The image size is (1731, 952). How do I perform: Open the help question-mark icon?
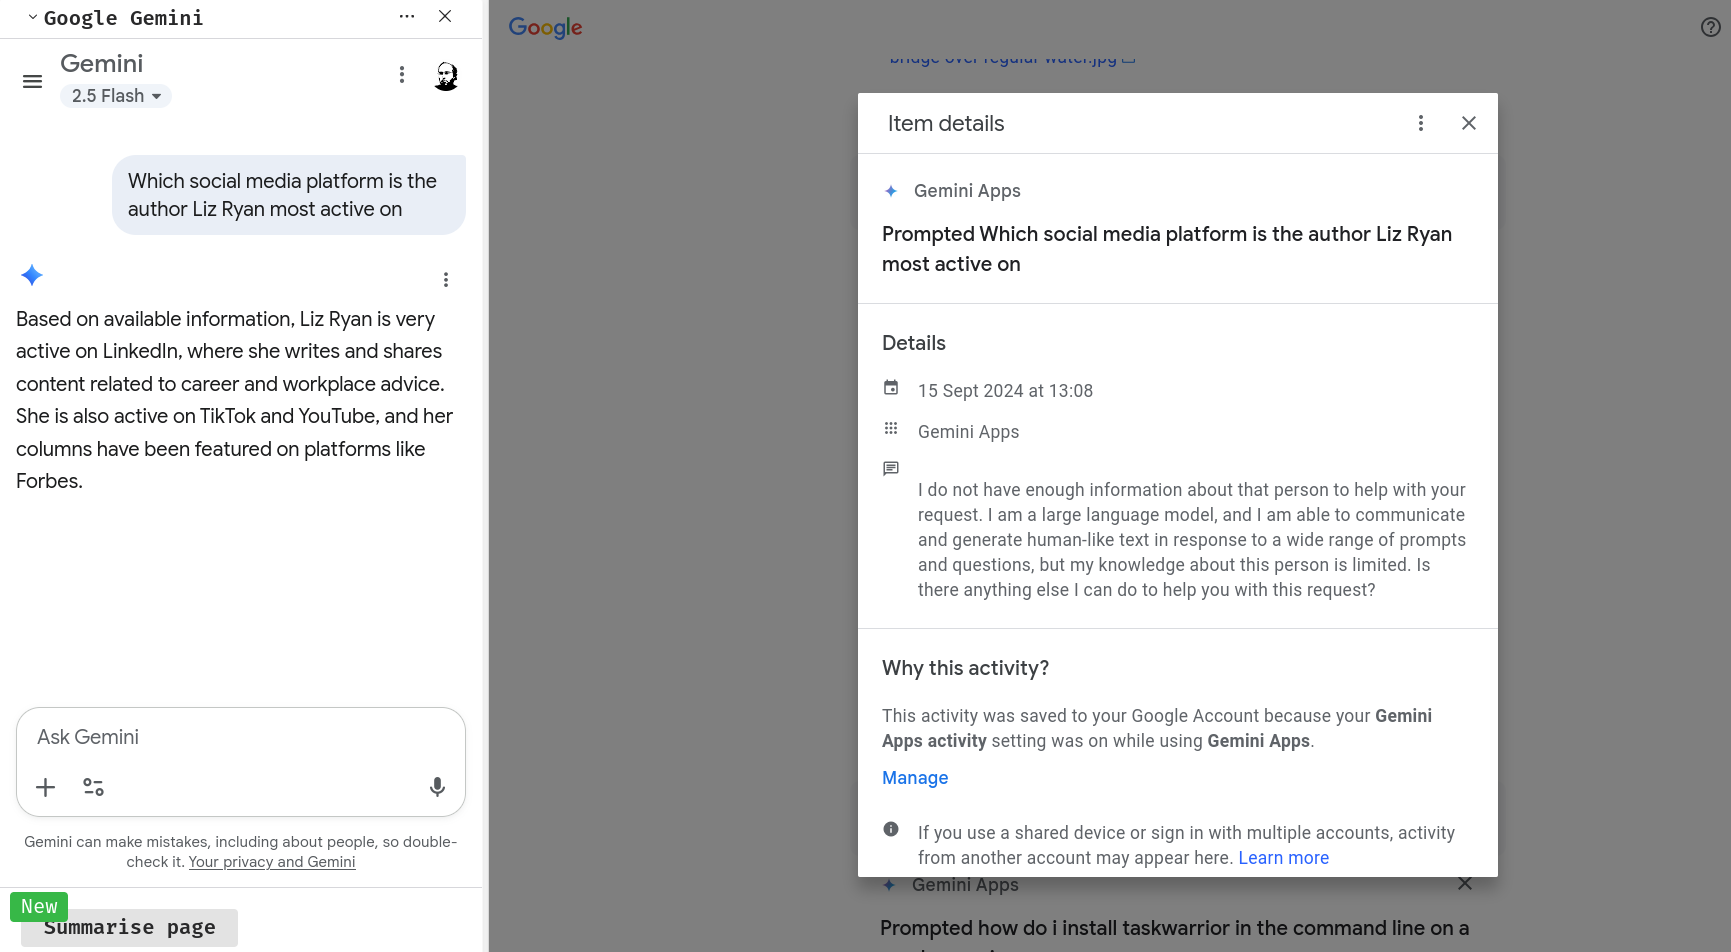[1710, 27]
